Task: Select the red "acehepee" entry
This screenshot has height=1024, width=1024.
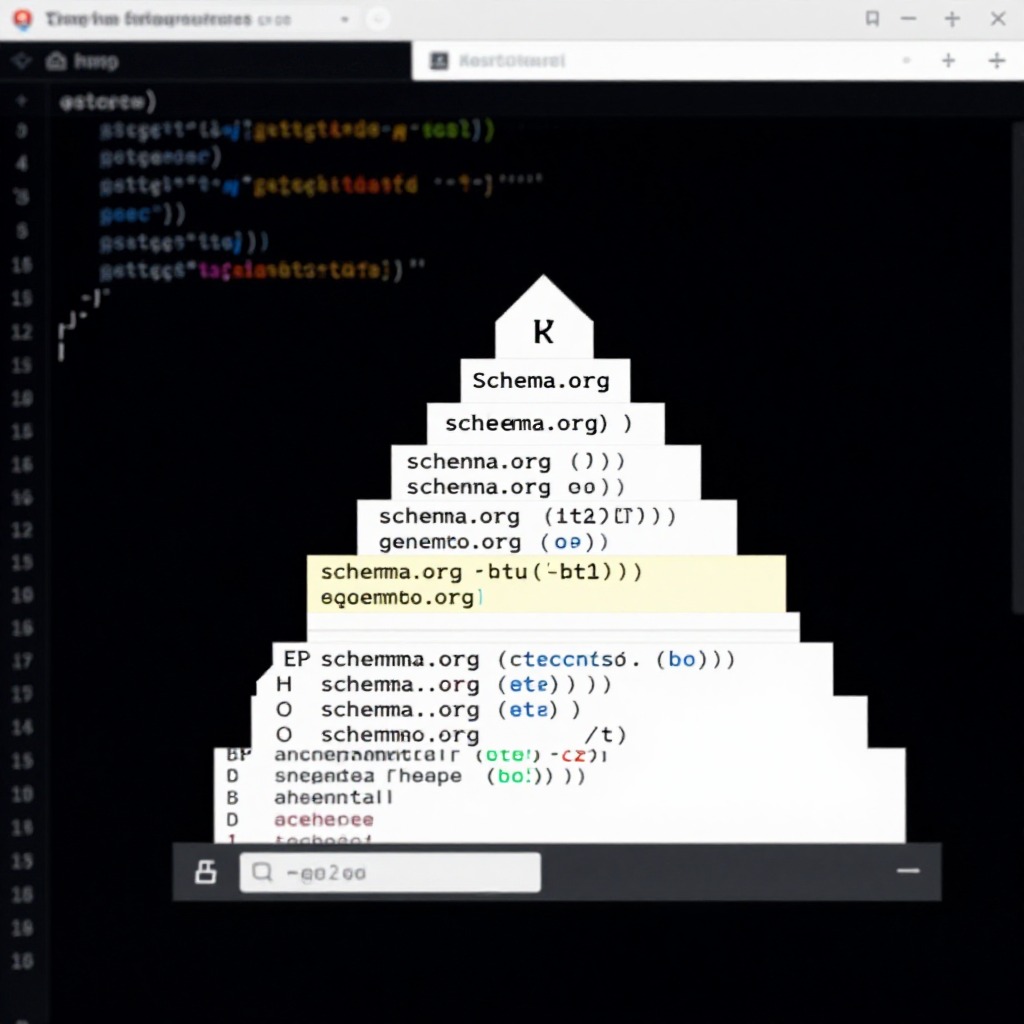Action: point(324,820)
